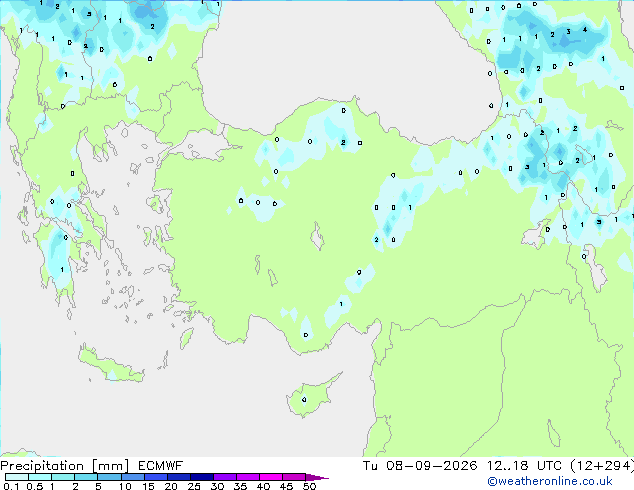Screen dimensions: 634x490
Task: Select the 20–25 mm legend swatch
Action: click(179, 477)
